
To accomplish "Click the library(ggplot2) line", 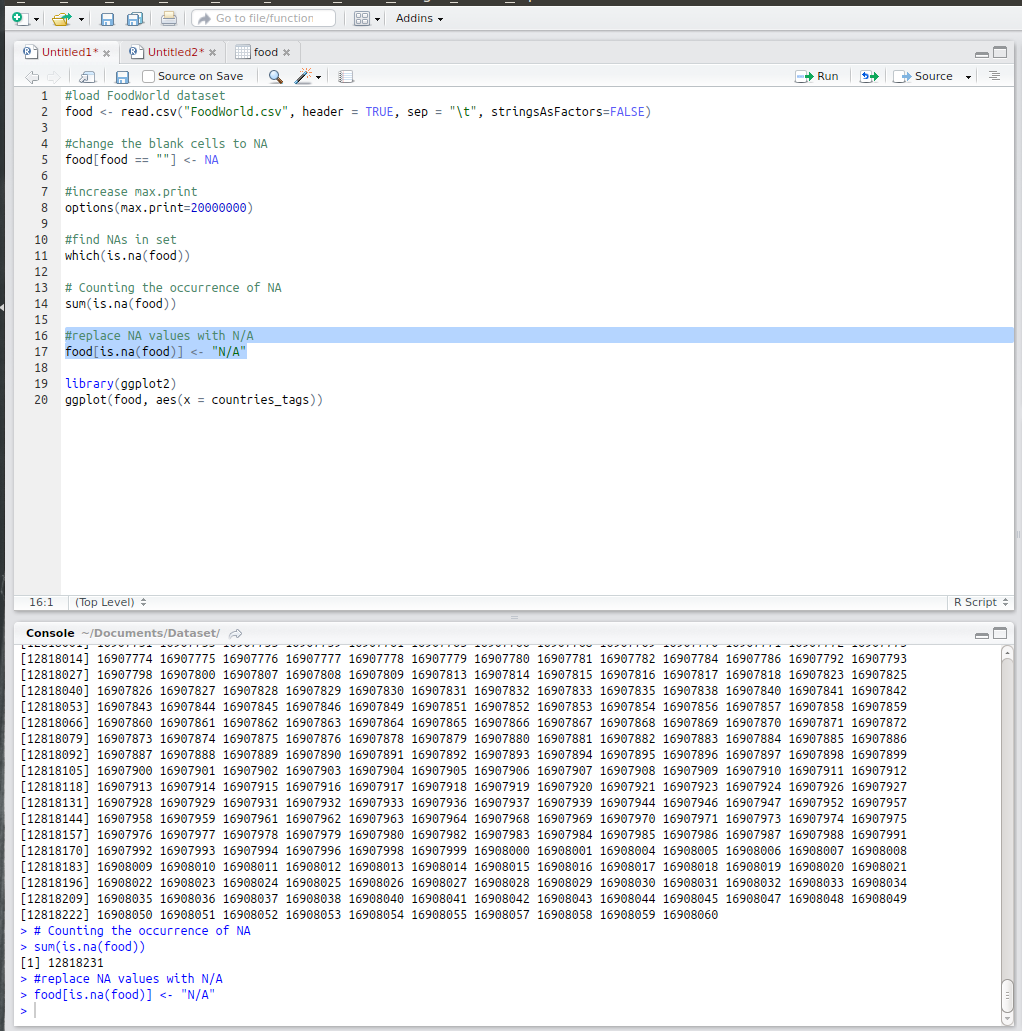I will coord(120,383).
